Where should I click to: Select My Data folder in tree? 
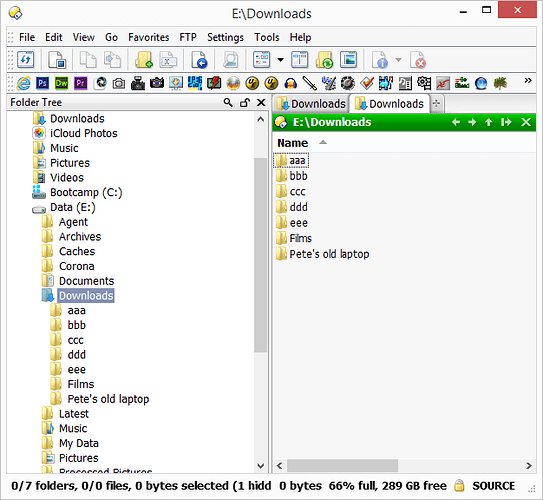[70, 443]
